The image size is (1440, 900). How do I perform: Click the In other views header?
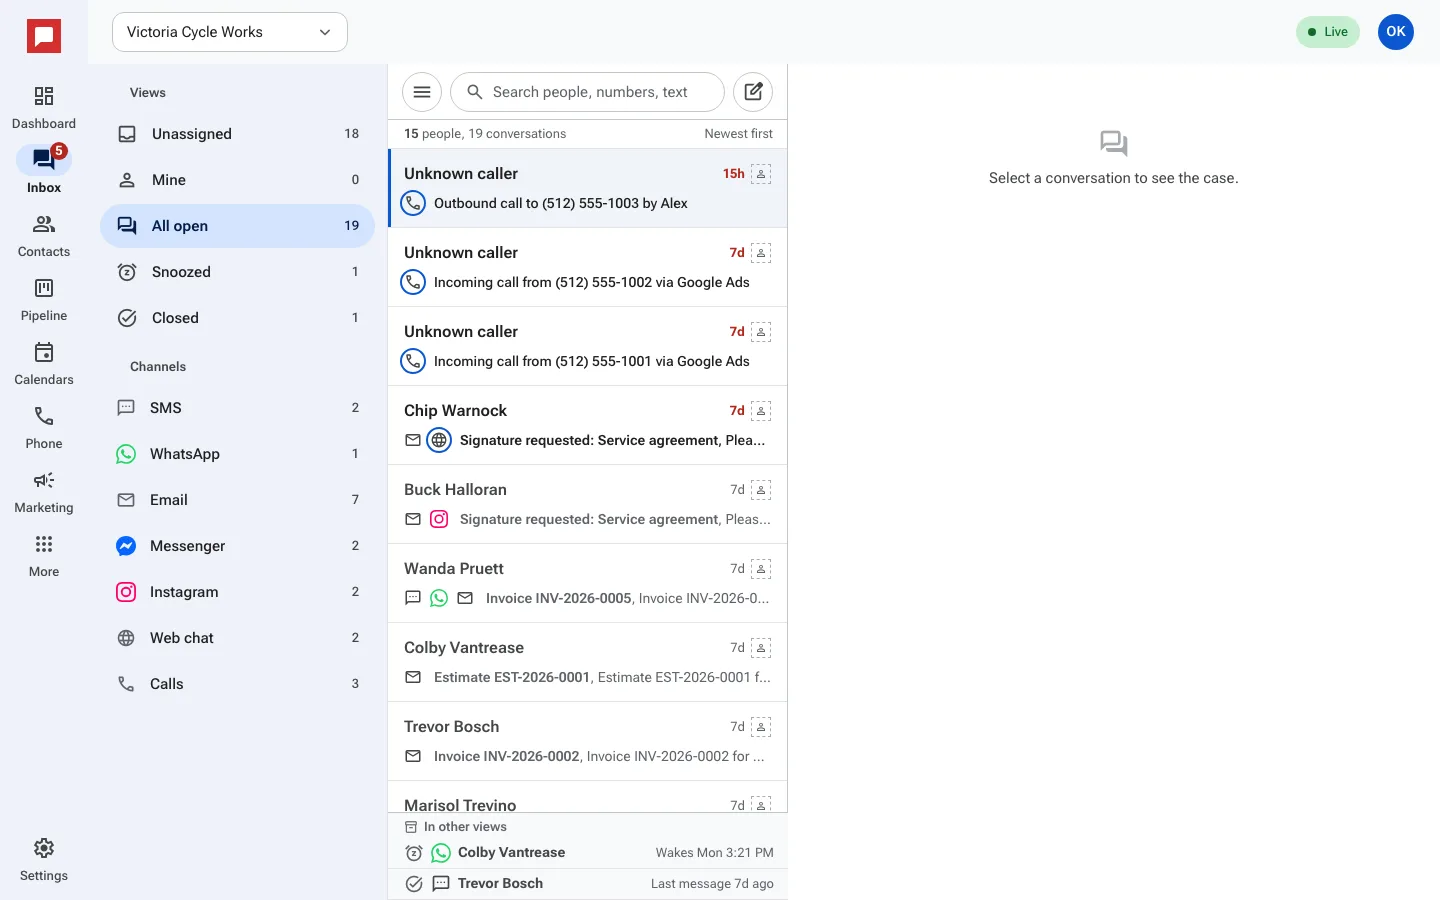pyautogui.click(x=456, y=827)
